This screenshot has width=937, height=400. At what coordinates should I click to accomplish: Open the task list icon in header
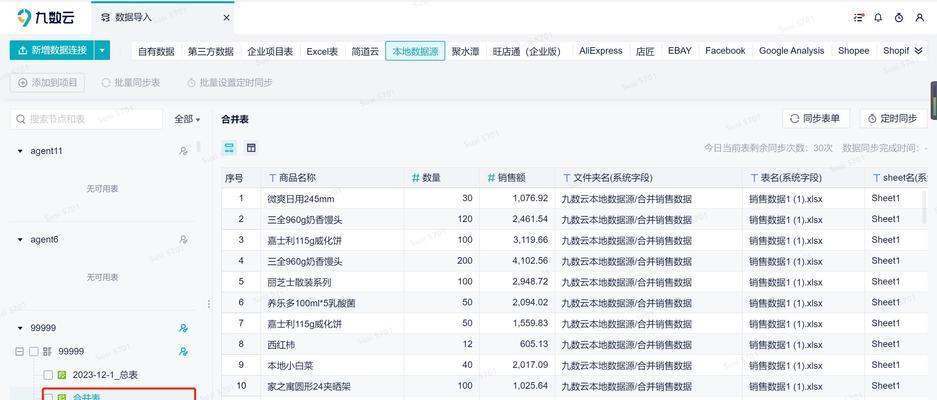pyautogui.click(x=859, y=18)
